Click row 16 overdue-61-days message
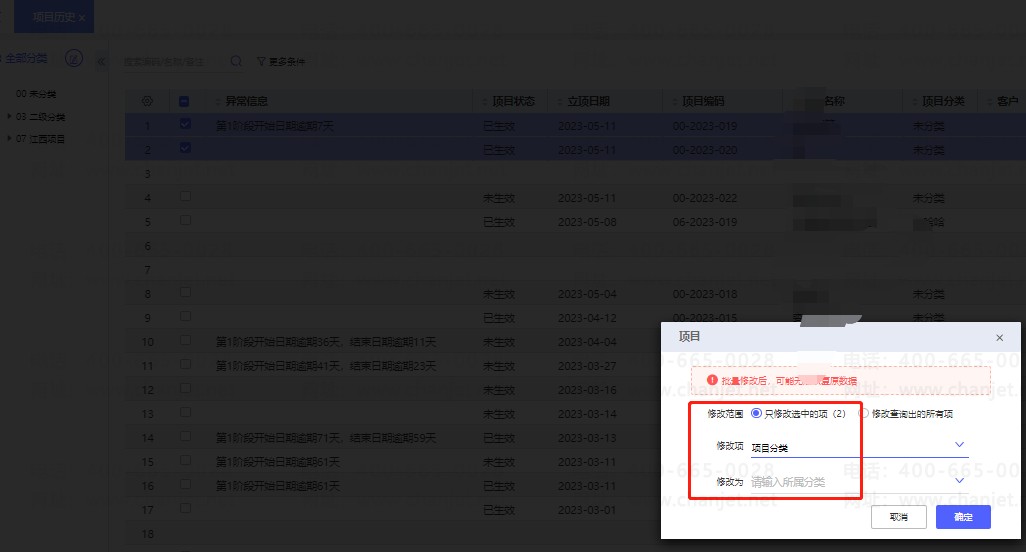1026x552 pixels. (x=278, y=486)
